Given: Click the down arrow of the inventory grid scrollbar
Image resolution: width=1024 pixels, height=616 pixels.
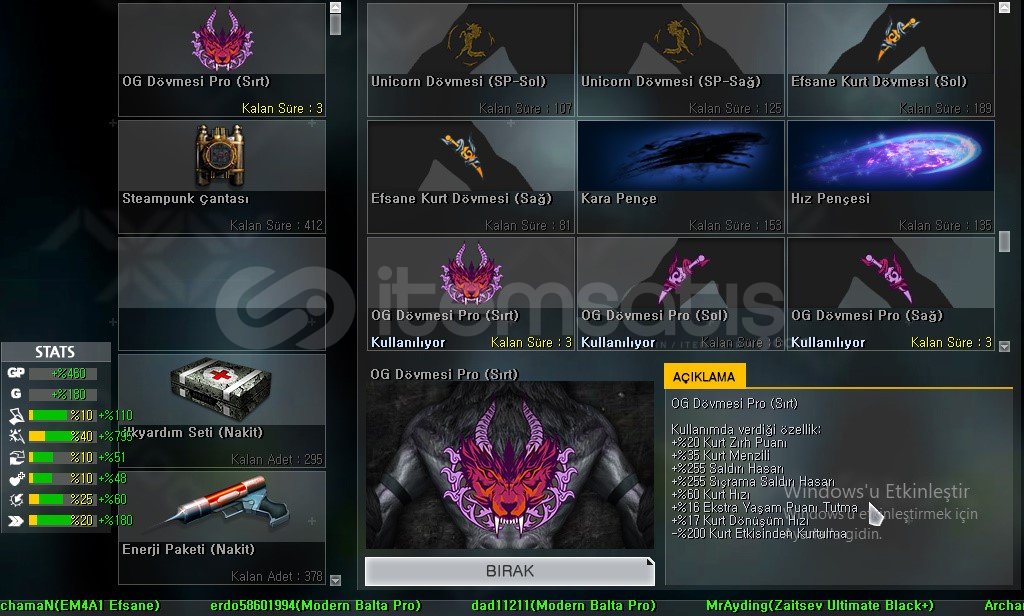Looking at the screenshot, I should pos(1004,346).
